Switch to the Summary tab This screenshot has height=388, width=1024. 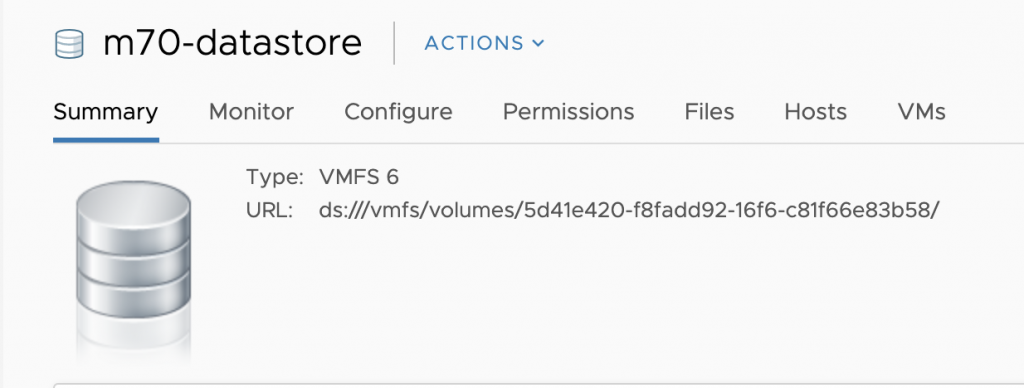[106, 112]
